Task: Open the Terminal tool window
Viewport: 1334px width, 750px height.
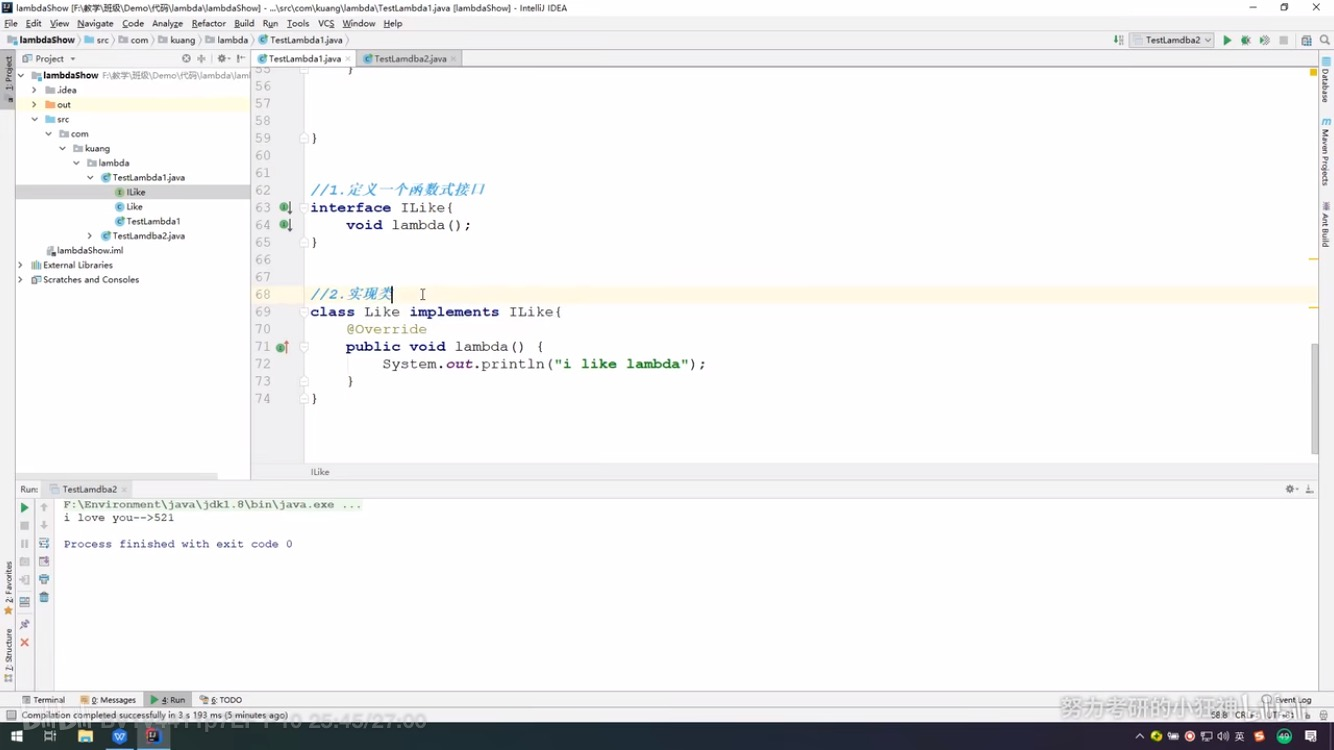Action: coord(43,700)
